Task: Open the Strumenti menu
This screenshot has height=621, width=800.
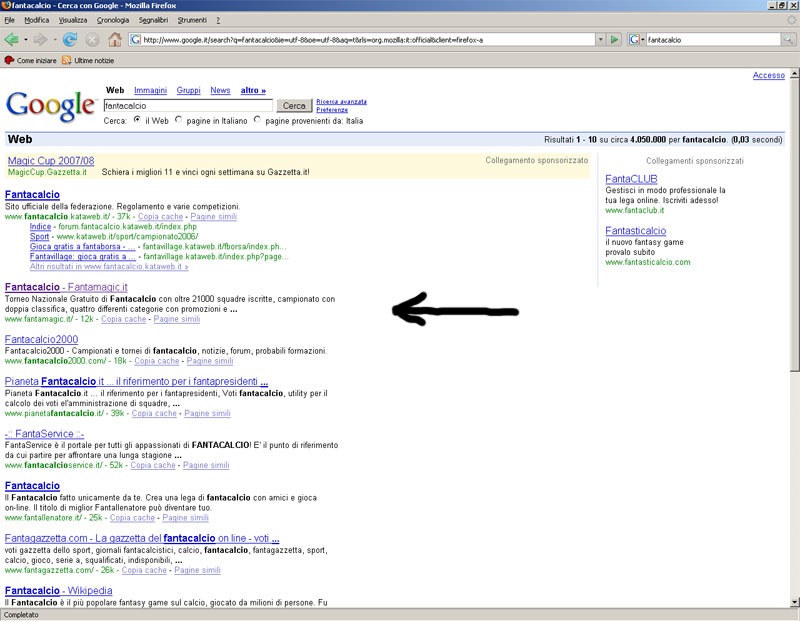Action: click(192, 20)
